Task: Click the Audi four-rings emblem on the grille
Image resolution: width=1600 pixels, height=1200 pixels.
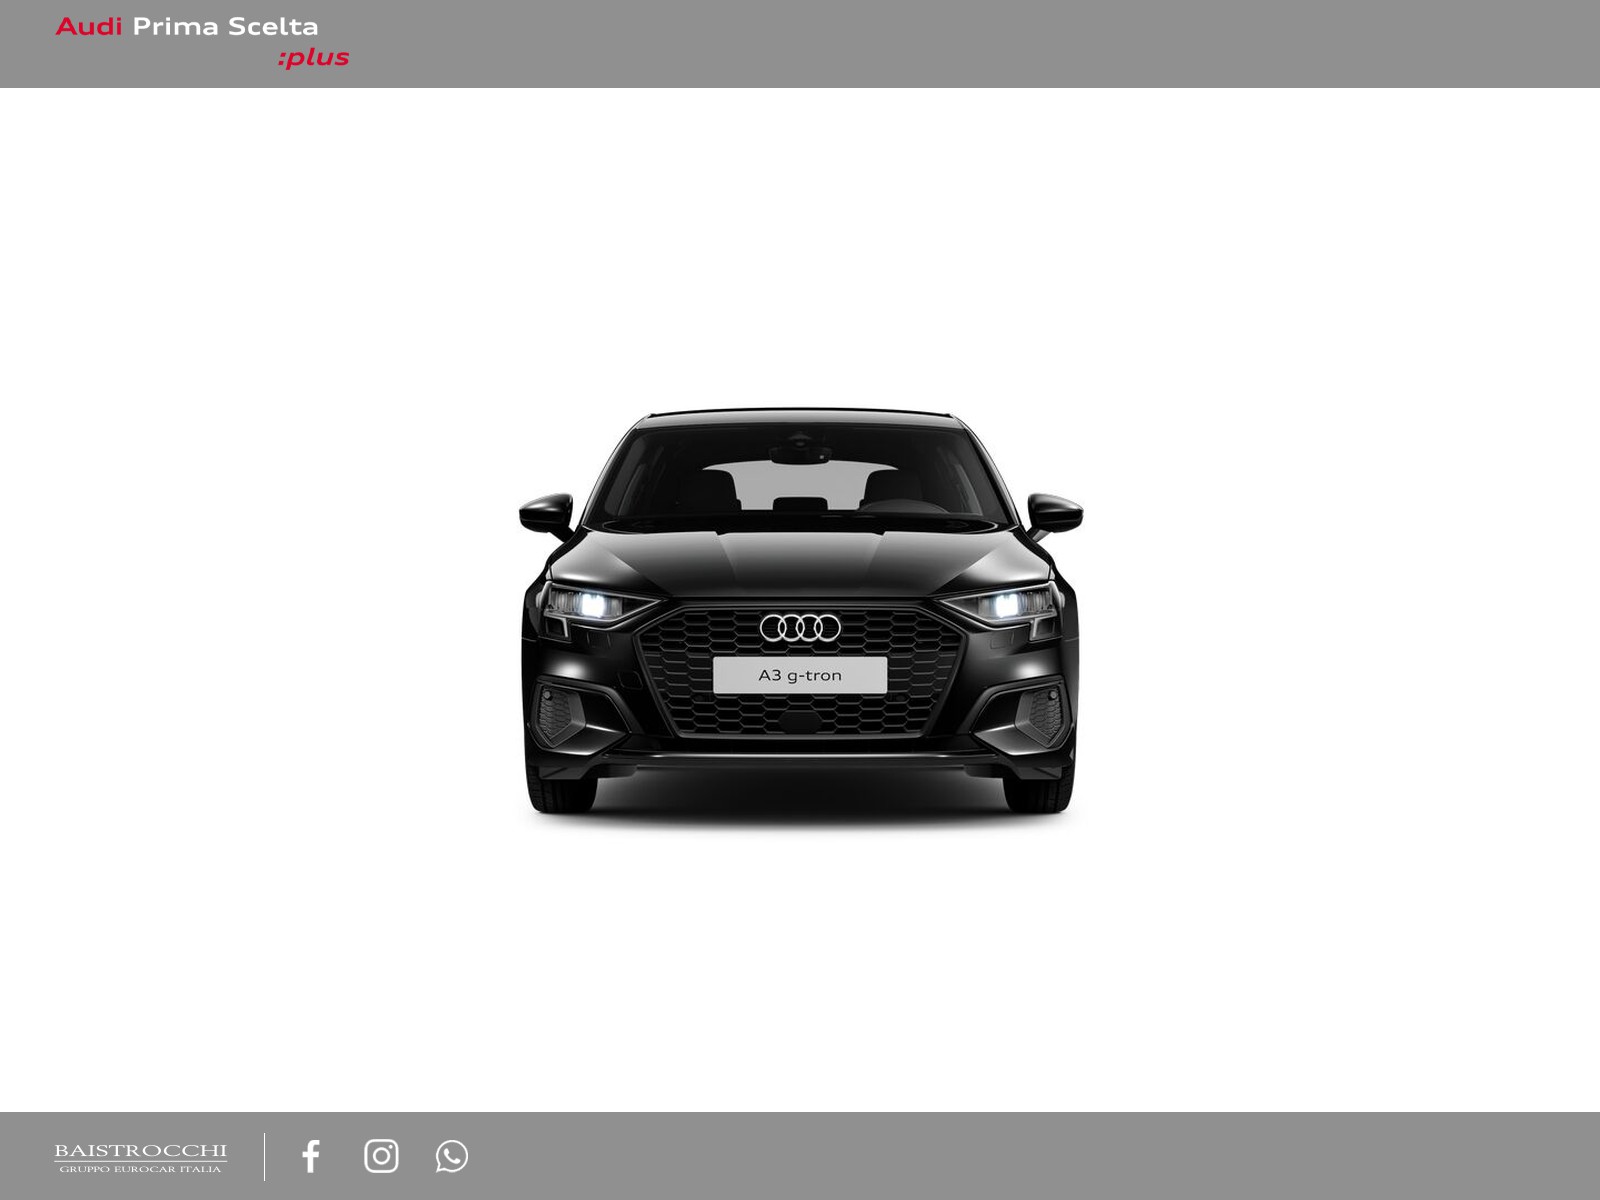Action: coord(800,628)
